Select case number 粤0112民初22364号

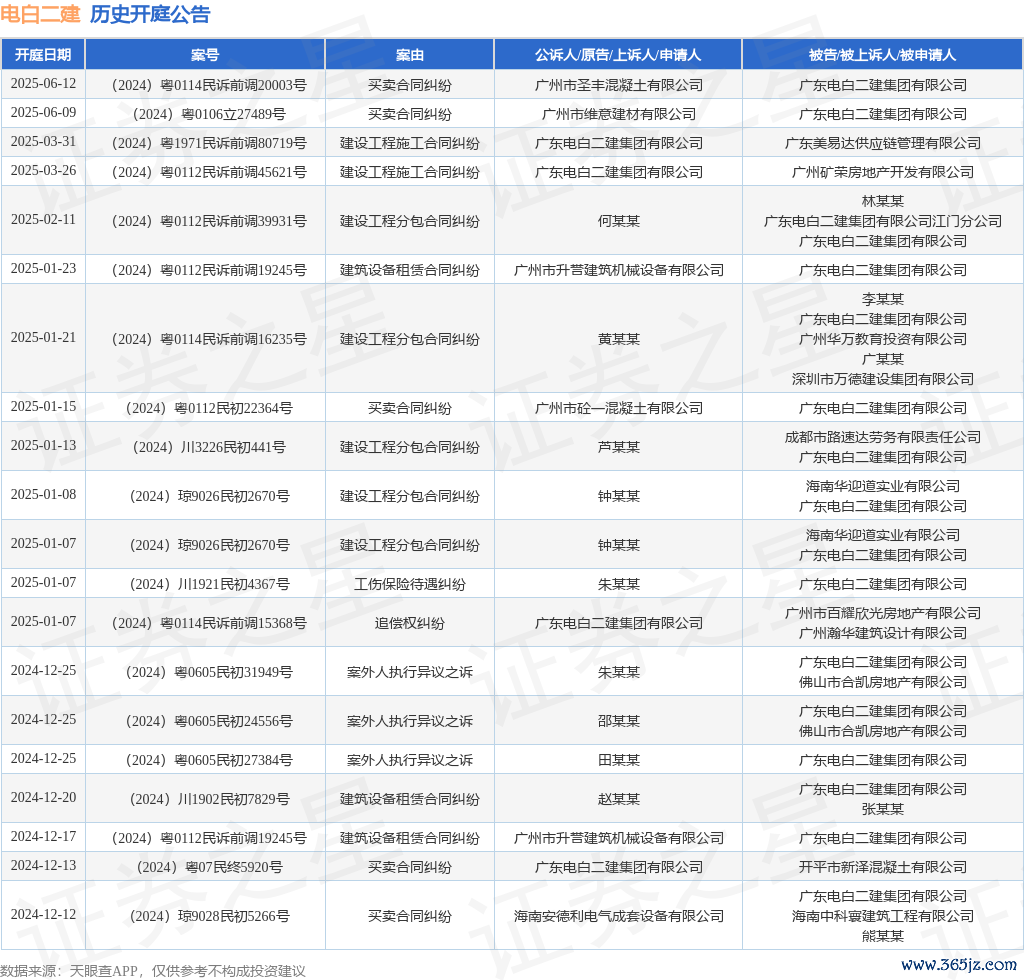coord(209,408)
